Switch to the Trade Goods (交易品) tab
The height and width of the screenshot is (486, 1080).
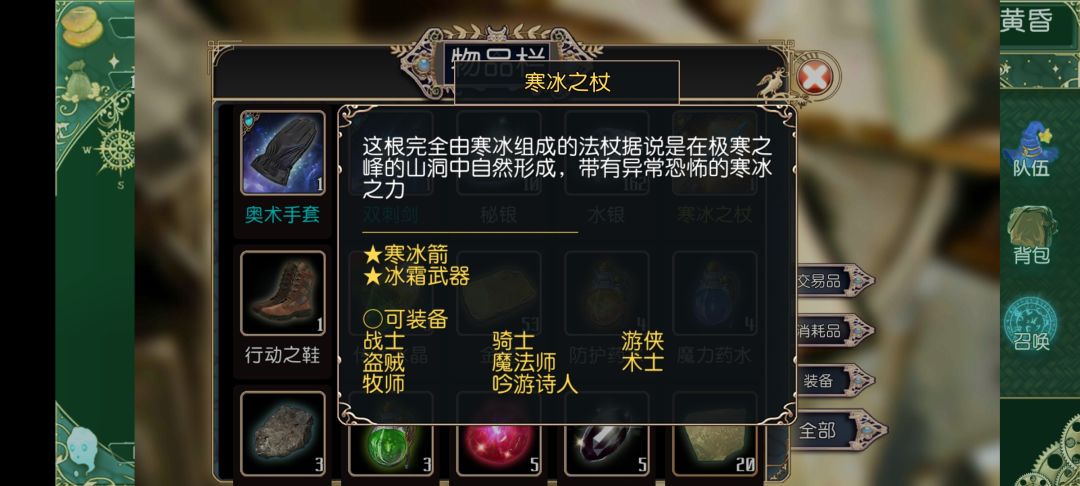pyautogui.click(x=831, y=281)
